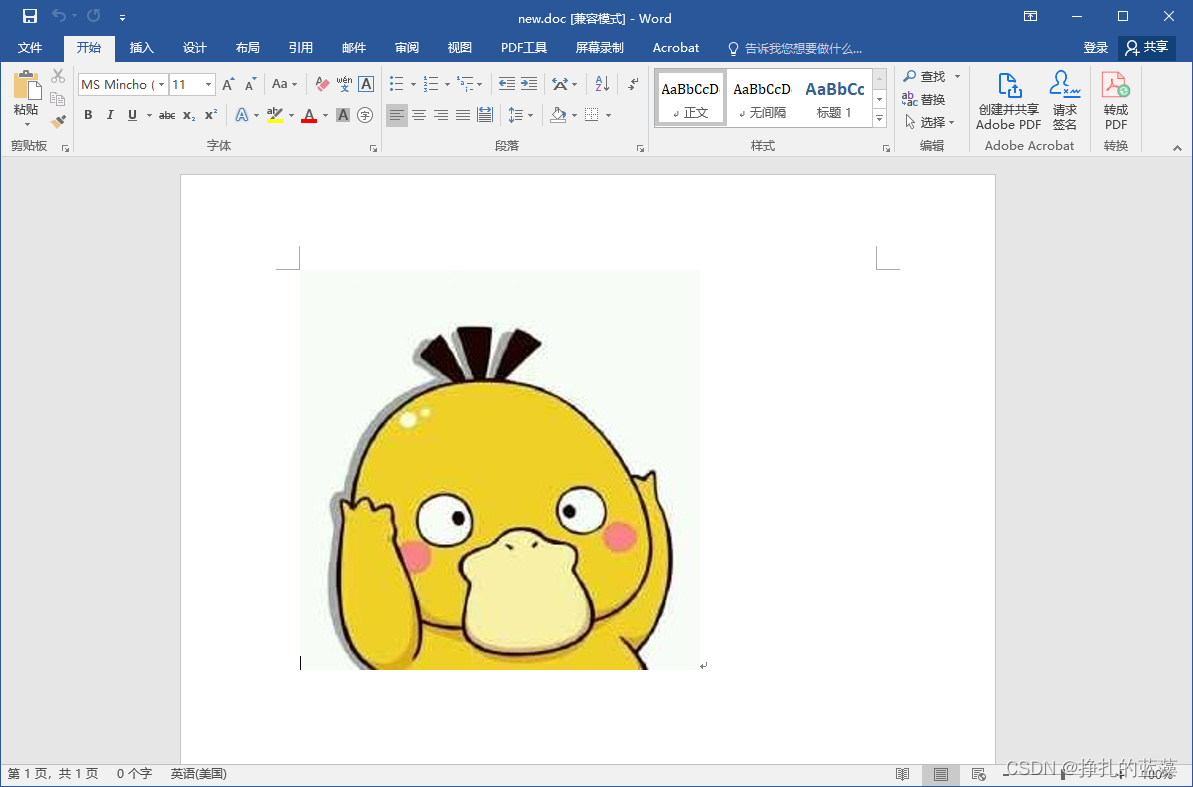Toggle Underline formatting
The image size is (1193, 787).
[132, 115]
